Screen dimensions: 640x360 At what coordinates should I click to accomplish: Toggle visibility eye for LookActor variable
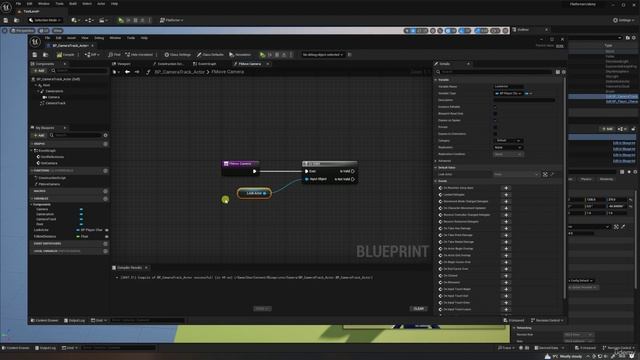(x=107, y=230)
